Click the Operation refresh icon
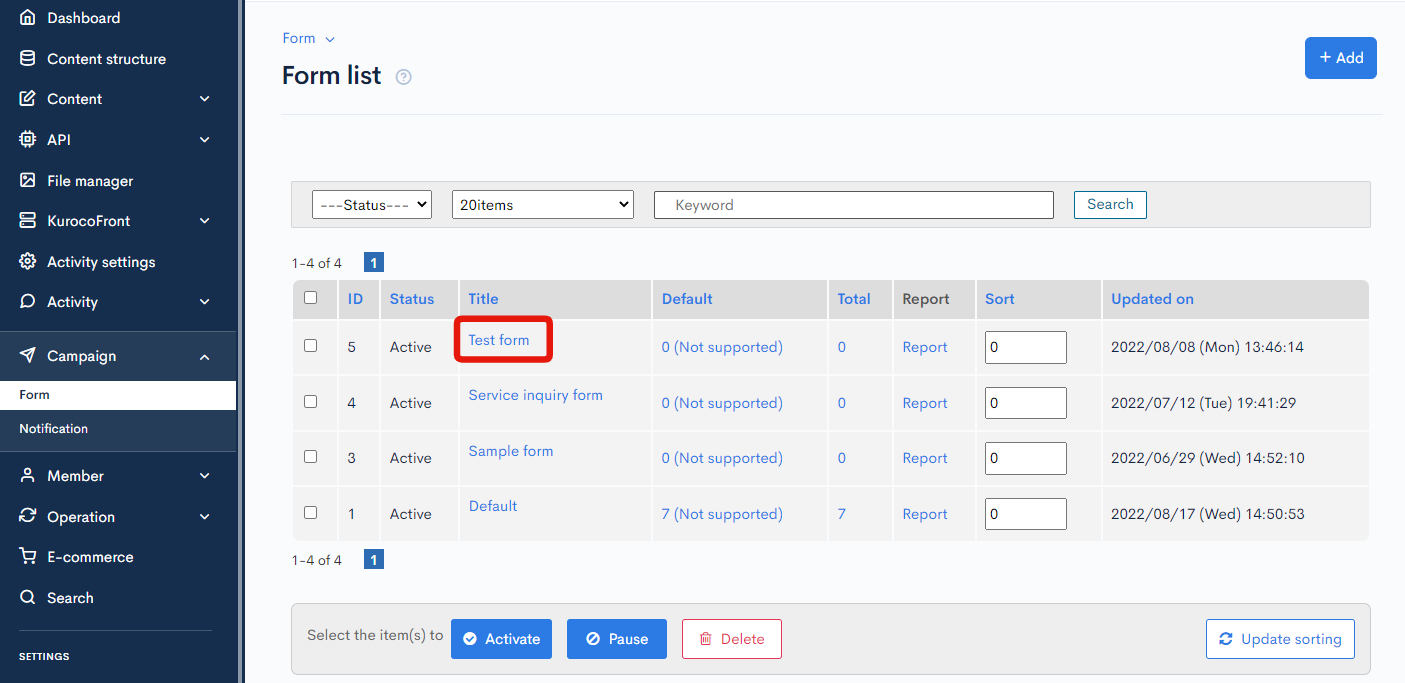 [28, 517]
